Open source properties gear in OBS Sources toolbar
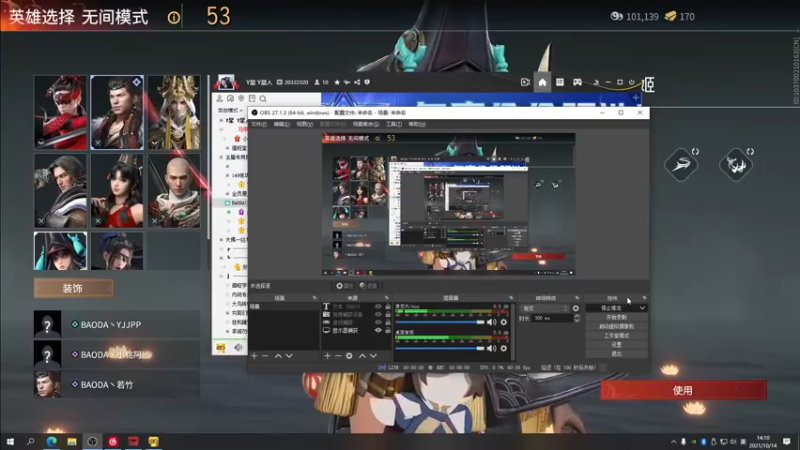The image size is (800, 450). coord(349,356)
